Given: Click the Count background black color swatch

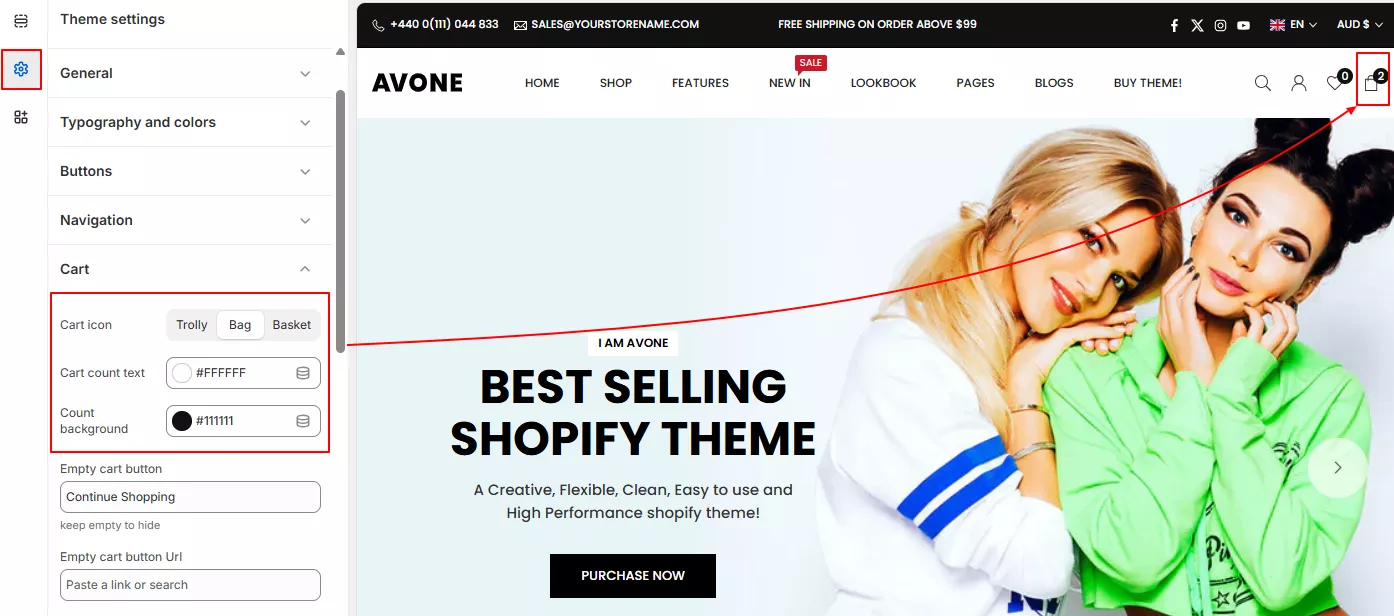Looking at the screenshot, I should point(182,421).
